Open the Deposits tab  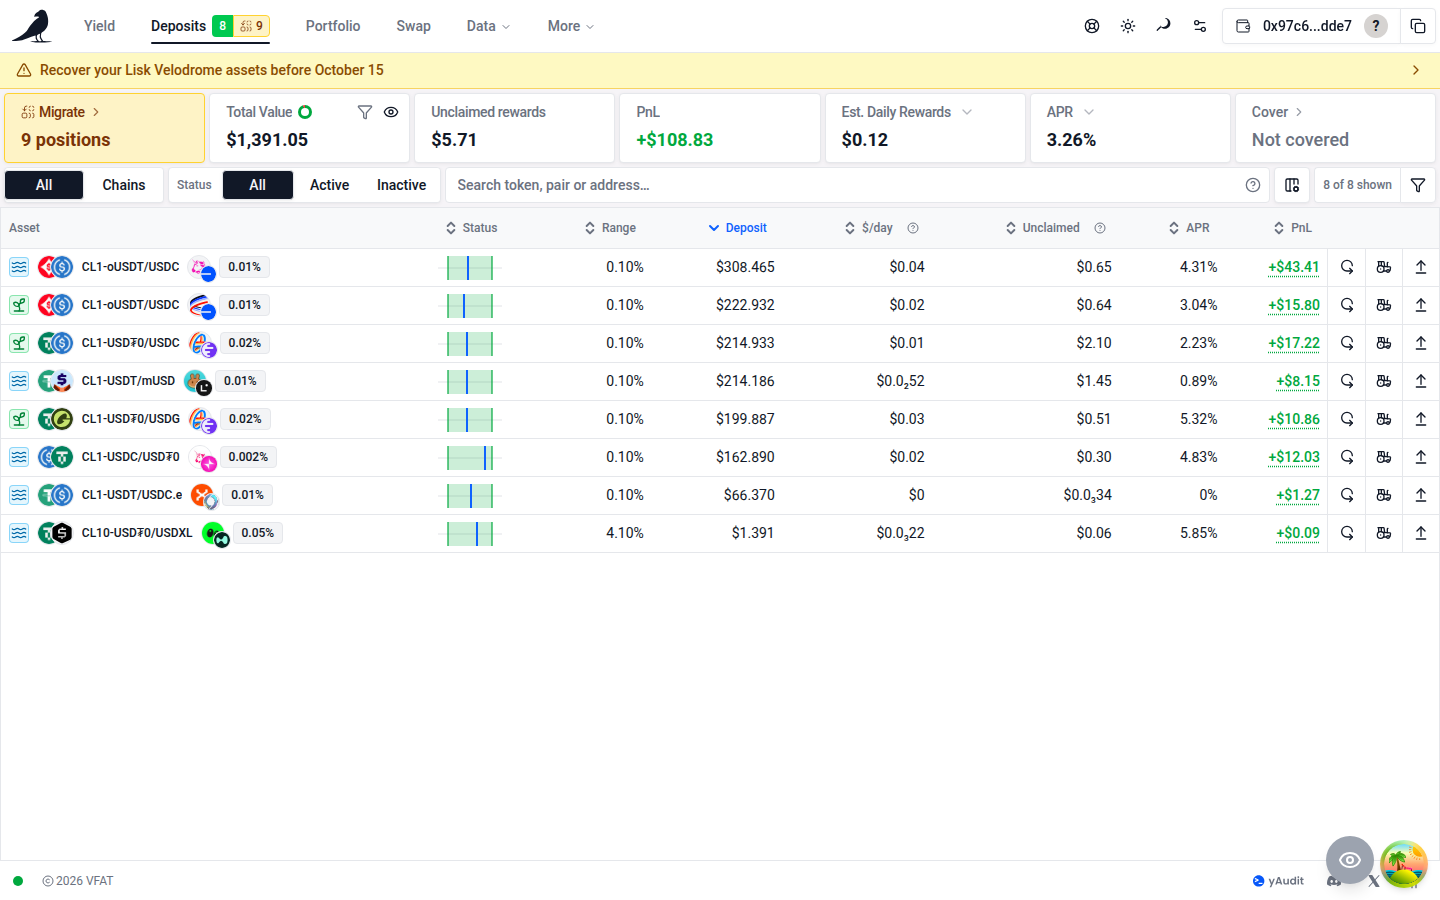click(x=210, y=26)
